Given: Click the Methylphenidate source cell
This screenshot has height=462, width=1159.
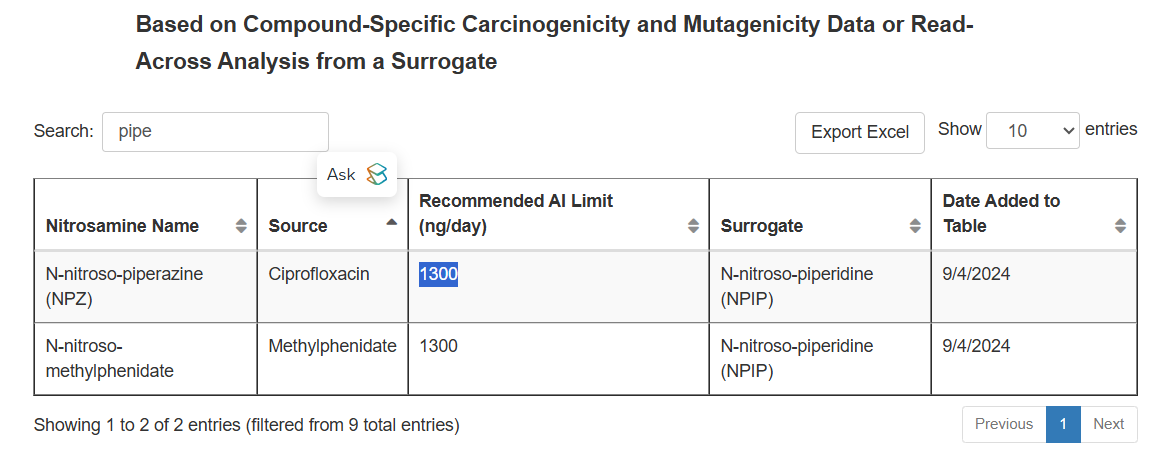Looking at the screenshot, I should [333, 359].
